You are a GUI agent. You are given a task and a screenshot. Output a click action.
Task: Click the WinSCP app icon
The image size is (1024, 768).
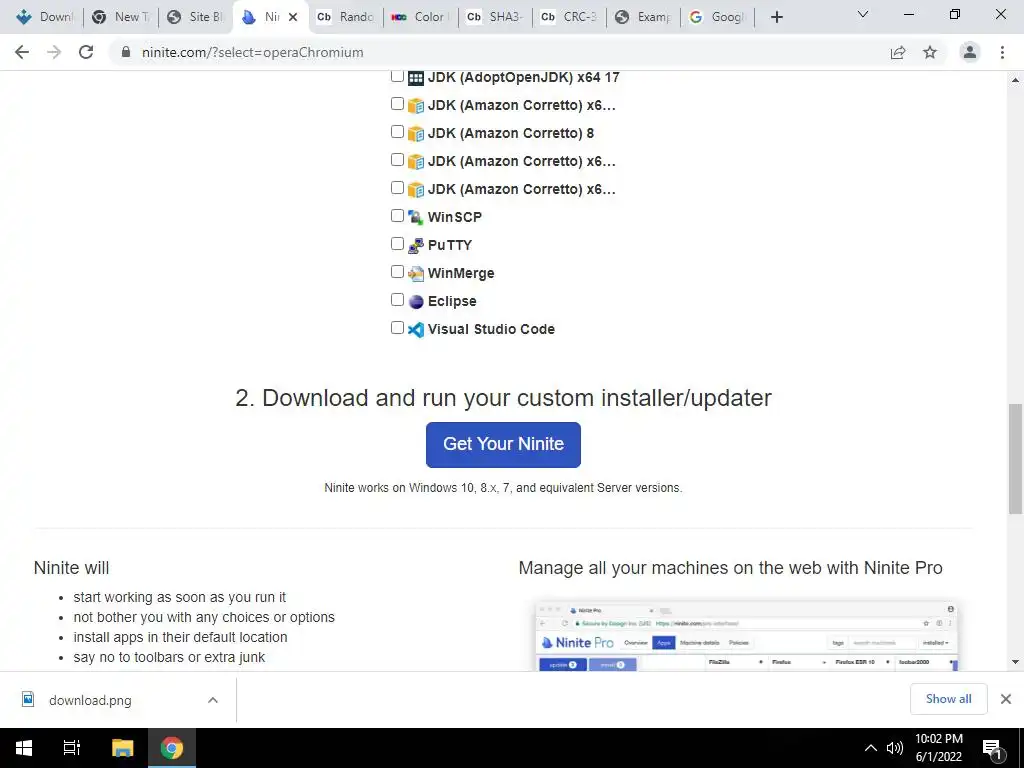point(416,217)
